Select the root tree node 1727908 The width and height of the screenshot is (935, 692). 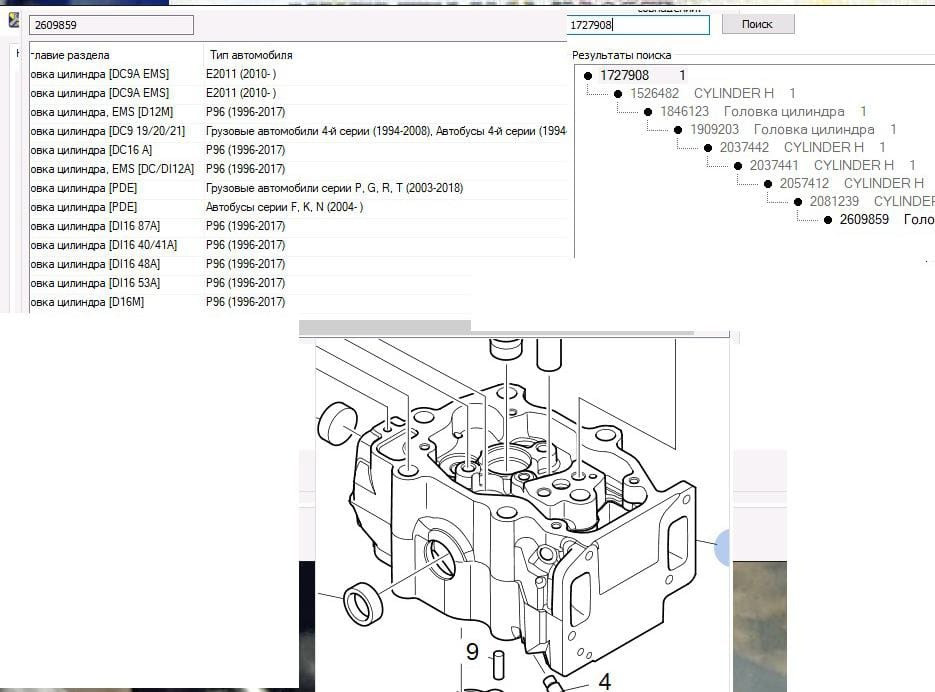[624, 75]
